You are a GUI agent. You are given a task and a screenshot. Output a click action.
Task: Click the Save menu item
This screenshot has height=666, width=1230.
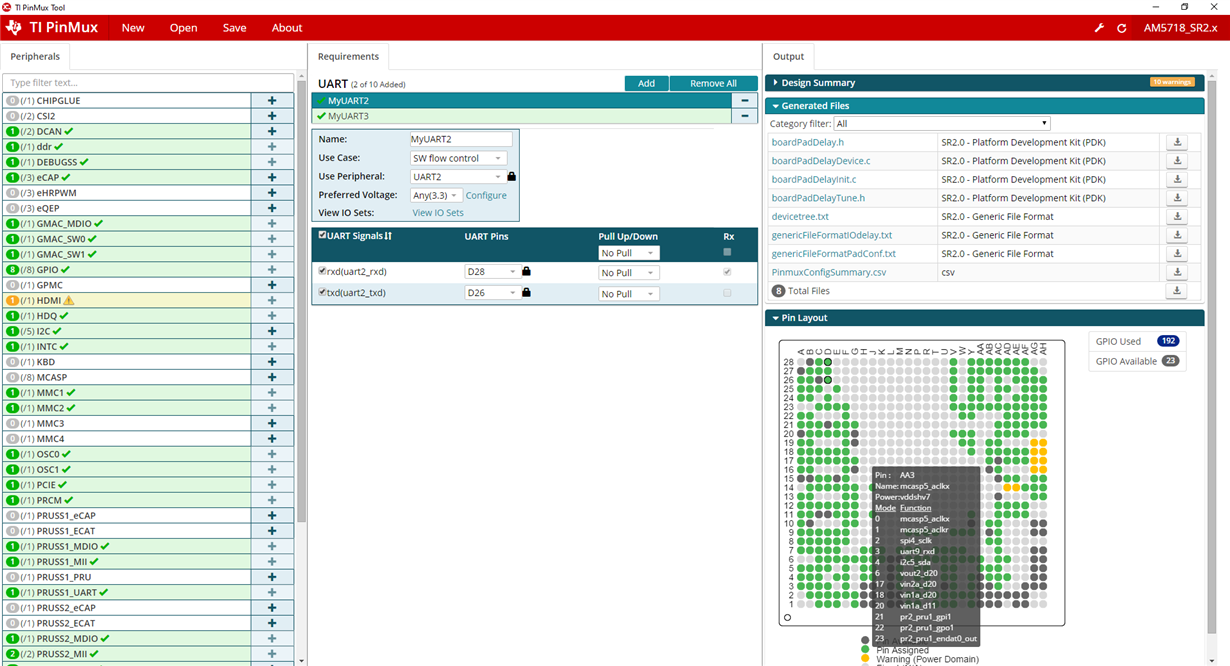coord(235,28)
